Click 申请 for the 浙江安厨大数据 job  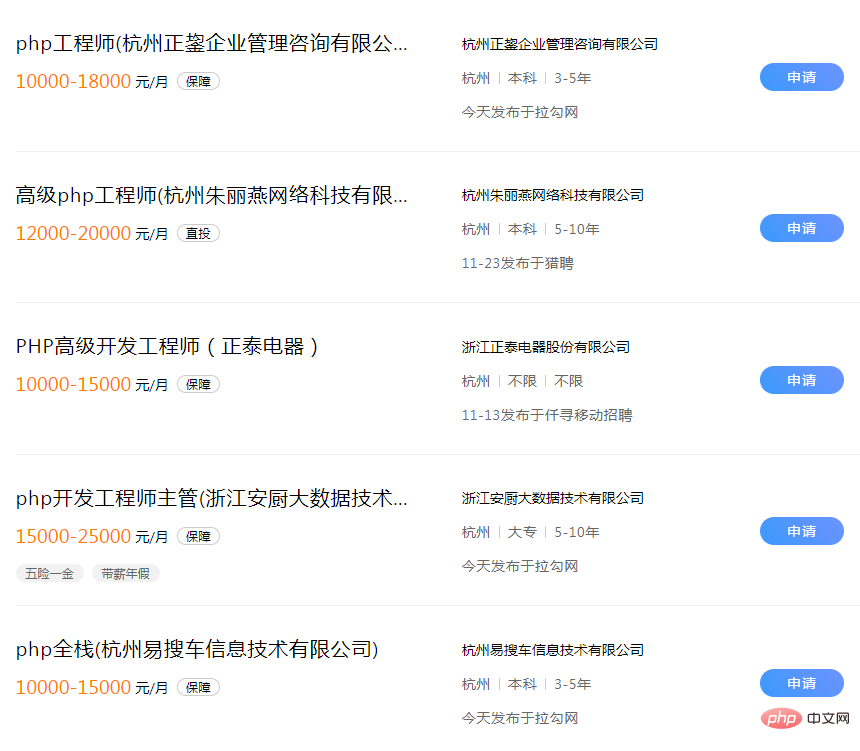click(x=801, y=531)
